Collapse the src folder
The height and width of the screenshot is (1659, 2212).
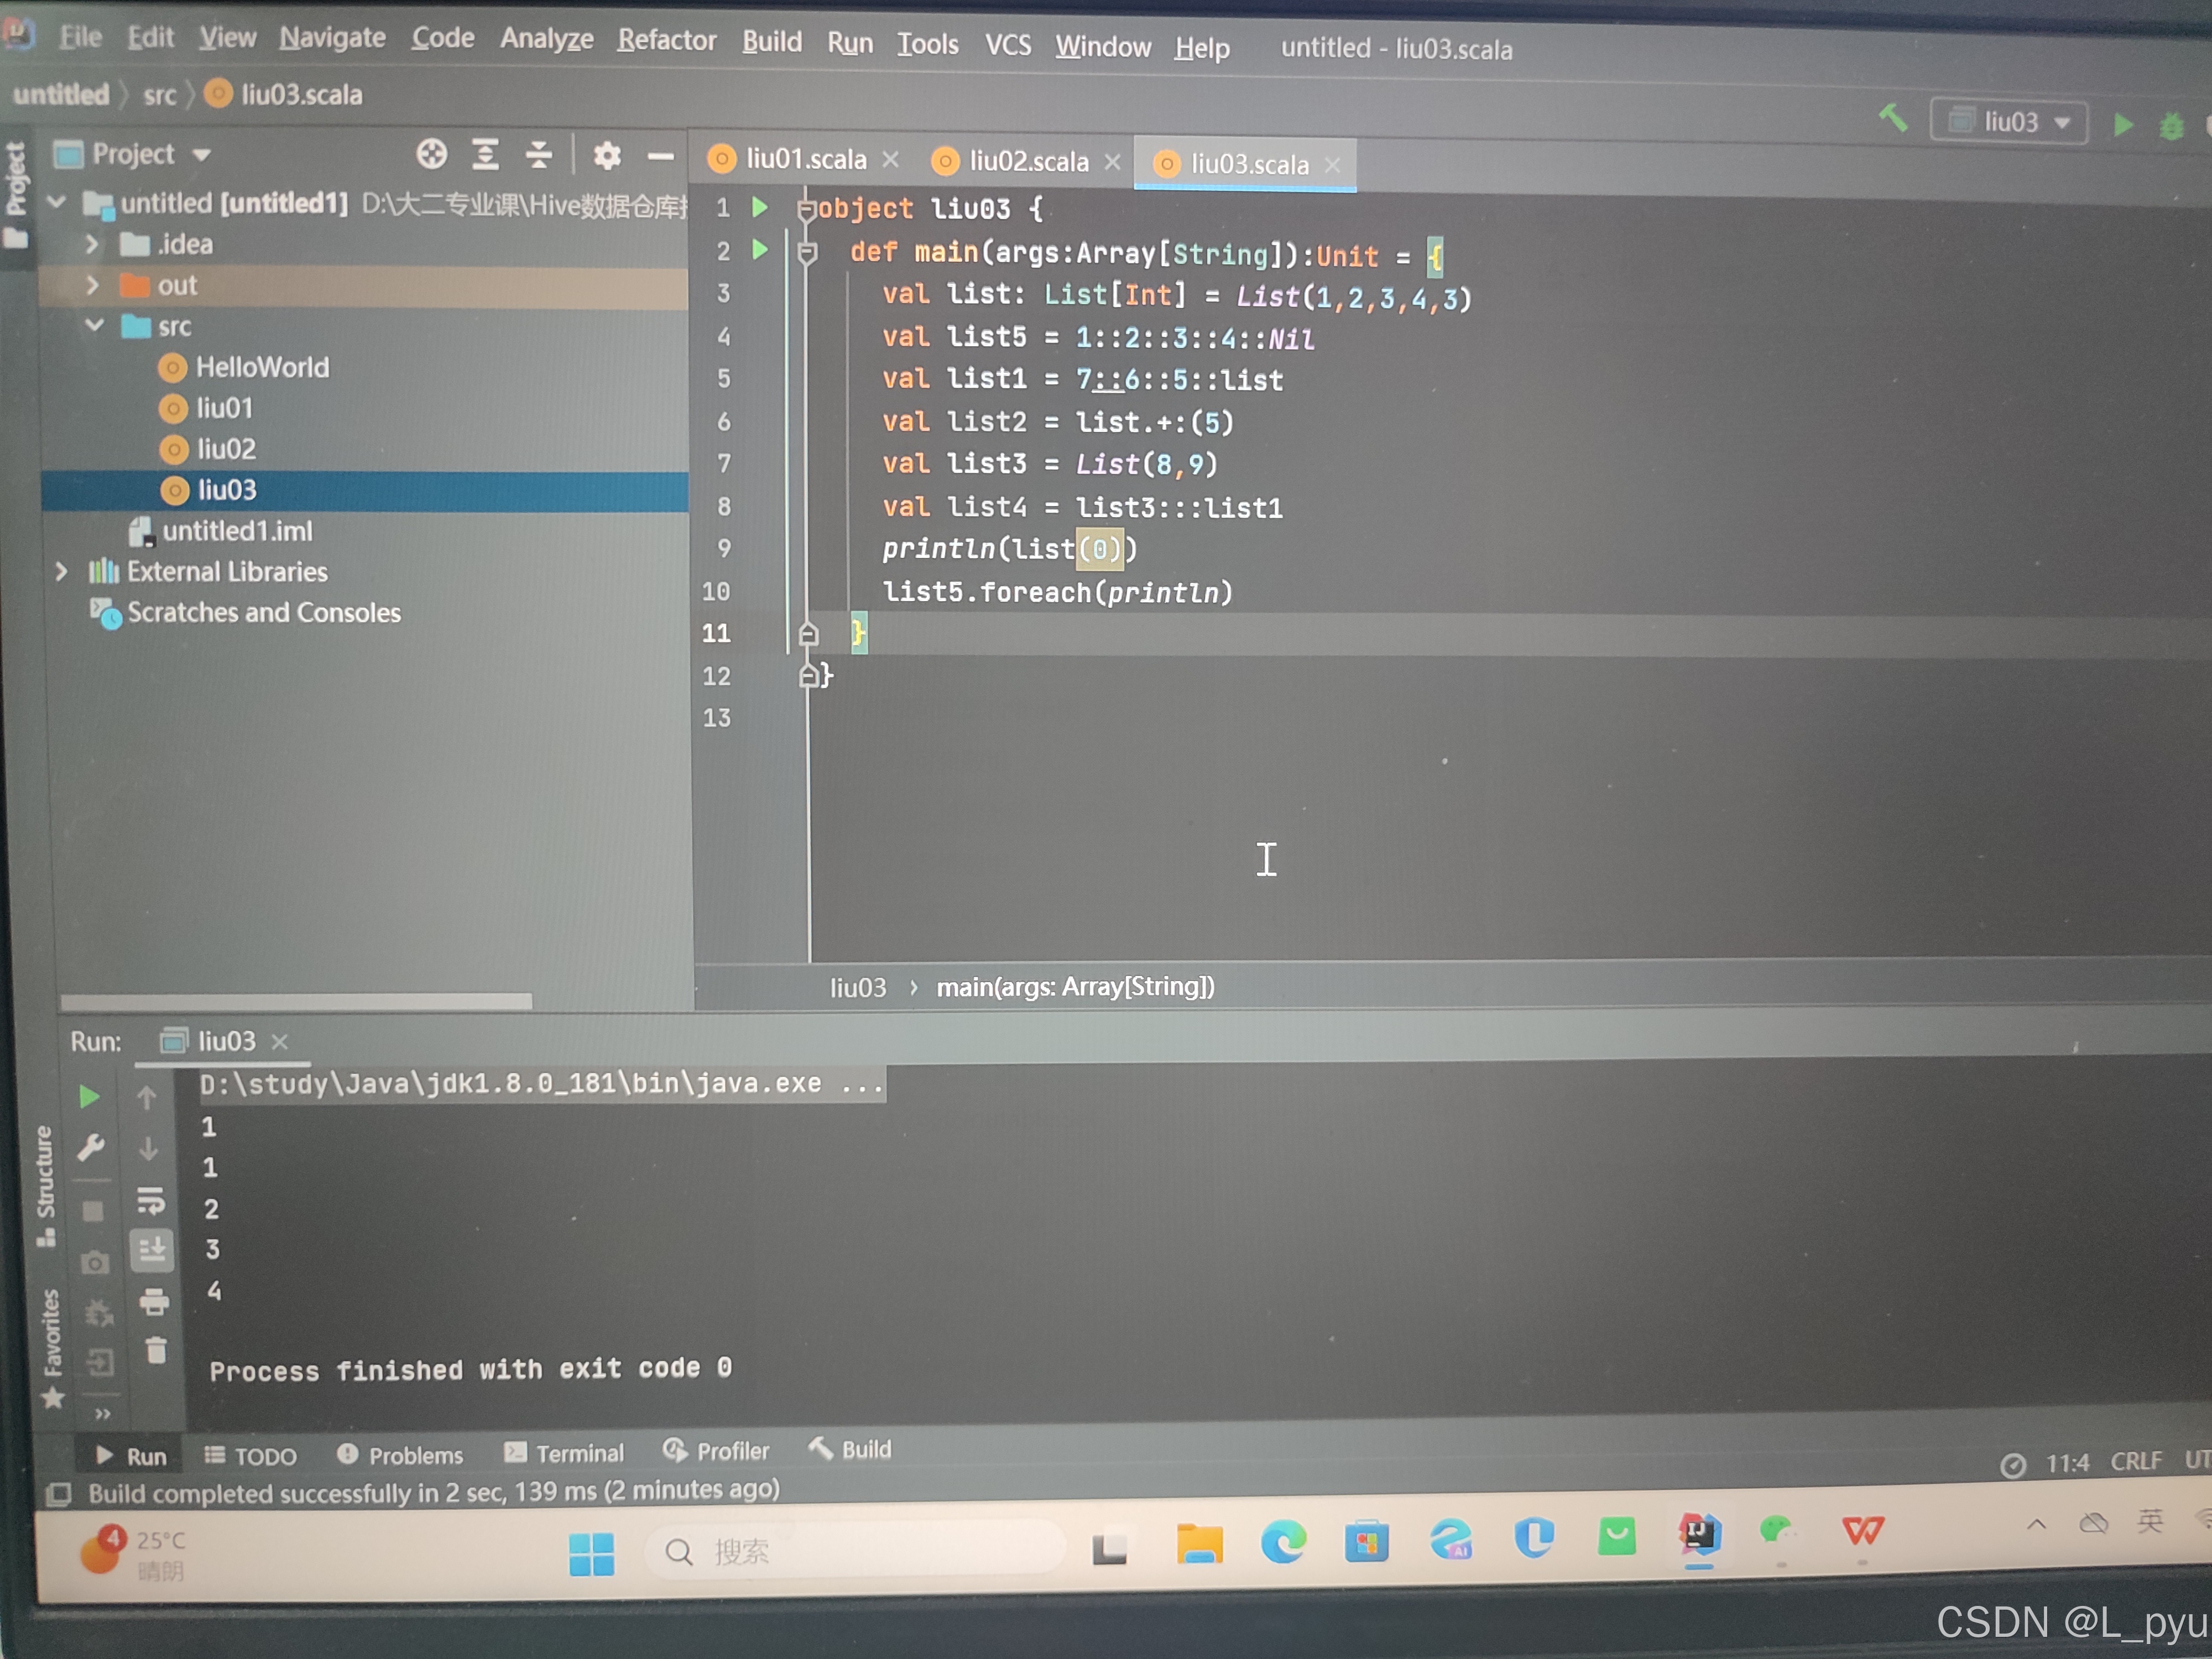tap(95, 326)
